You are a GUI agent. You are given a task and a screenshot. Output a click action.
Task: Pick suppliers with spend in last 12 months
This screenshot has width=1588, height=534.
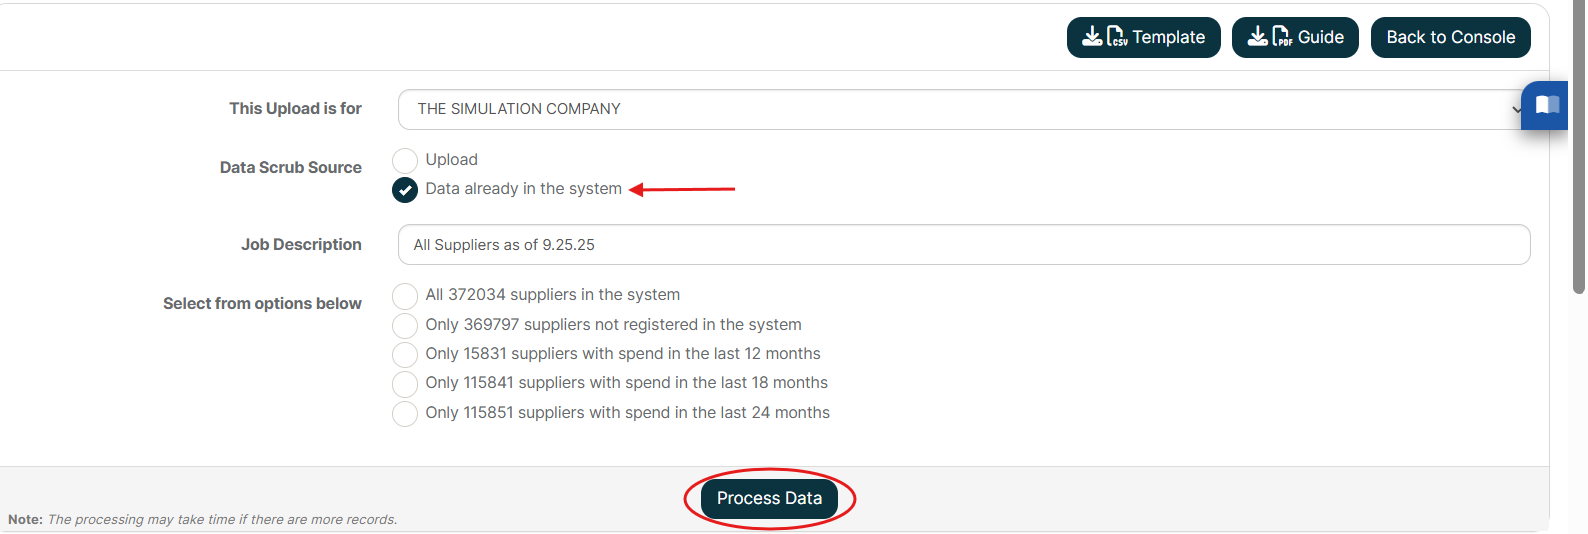[x=405, y=355]
